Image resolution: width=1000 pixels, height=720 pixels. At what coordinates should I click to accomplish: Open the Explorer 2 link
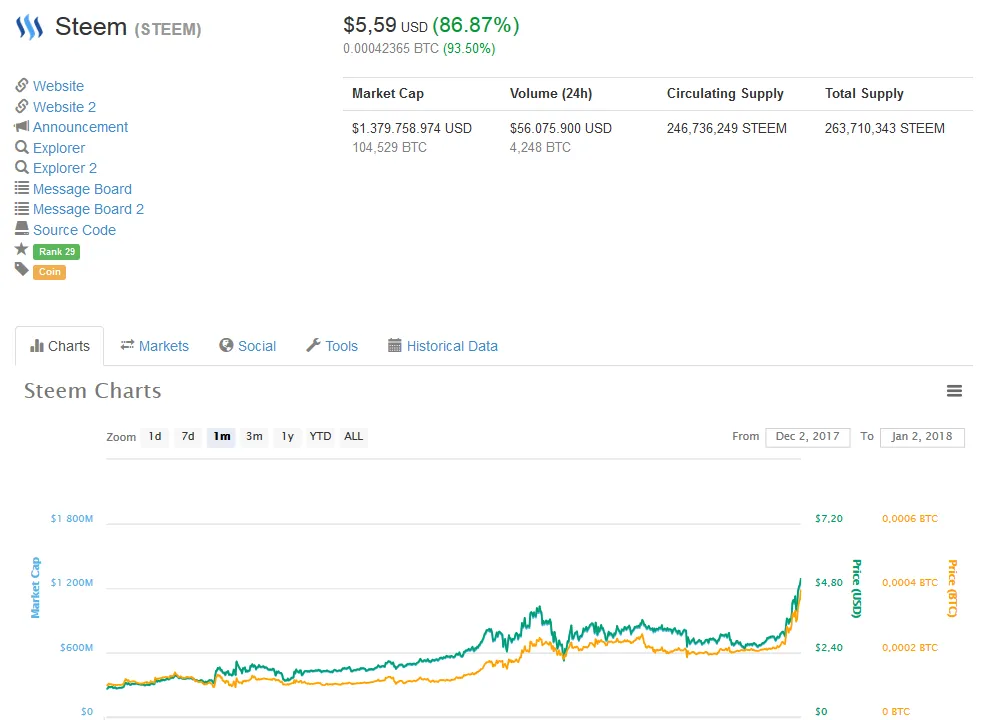(x=65, y=168)
